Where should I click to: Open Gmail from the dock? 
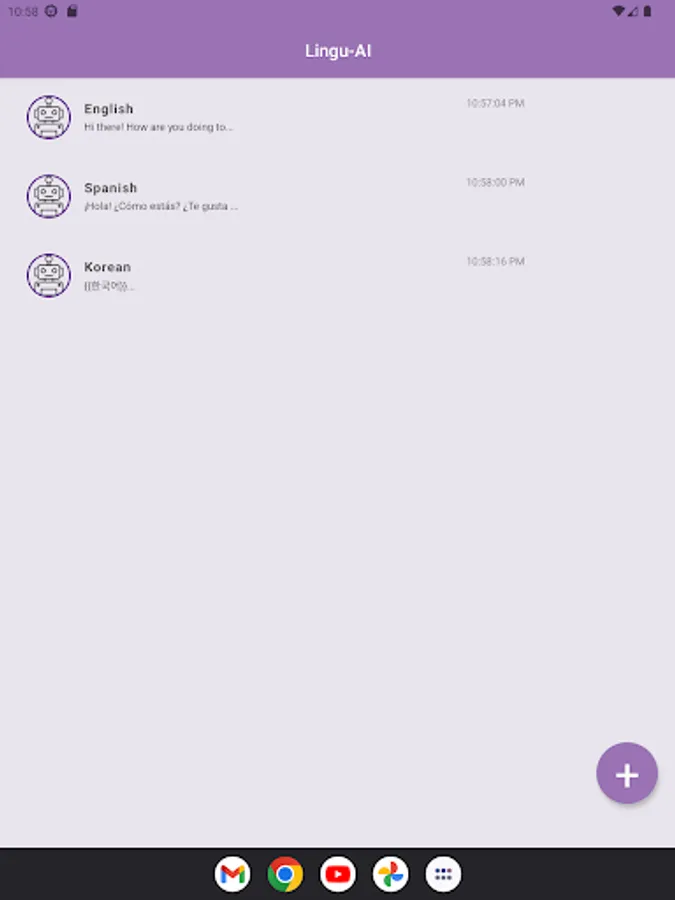pos(232,874)
